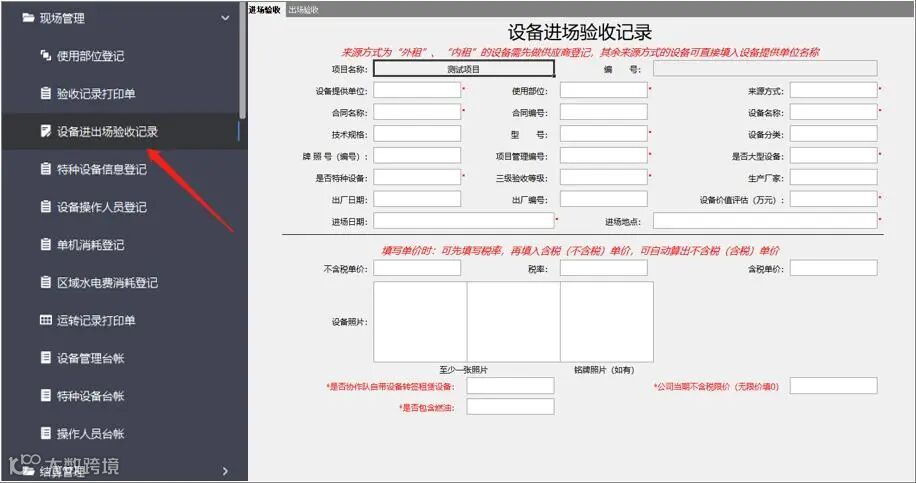Click the 合同编号 input field

[x=603, y=112]
